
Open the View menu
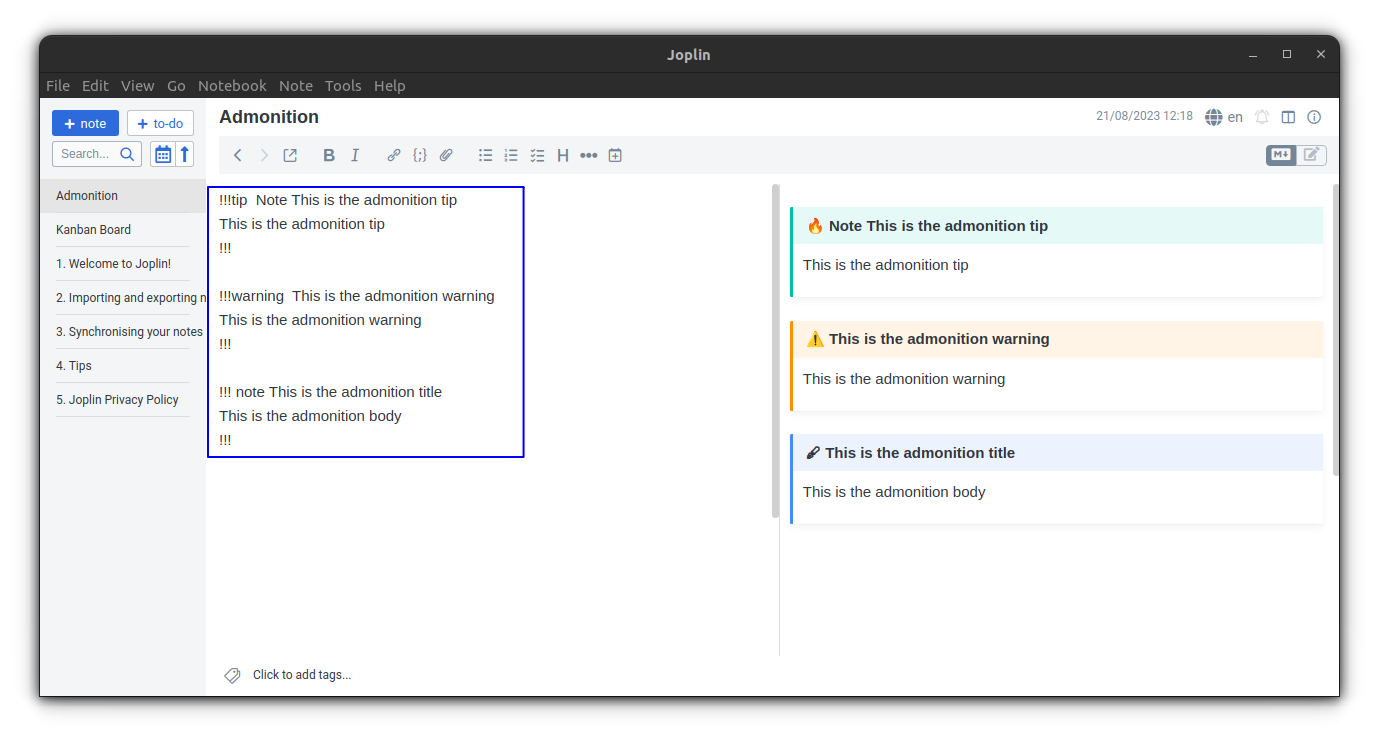(x=138, y=86)
